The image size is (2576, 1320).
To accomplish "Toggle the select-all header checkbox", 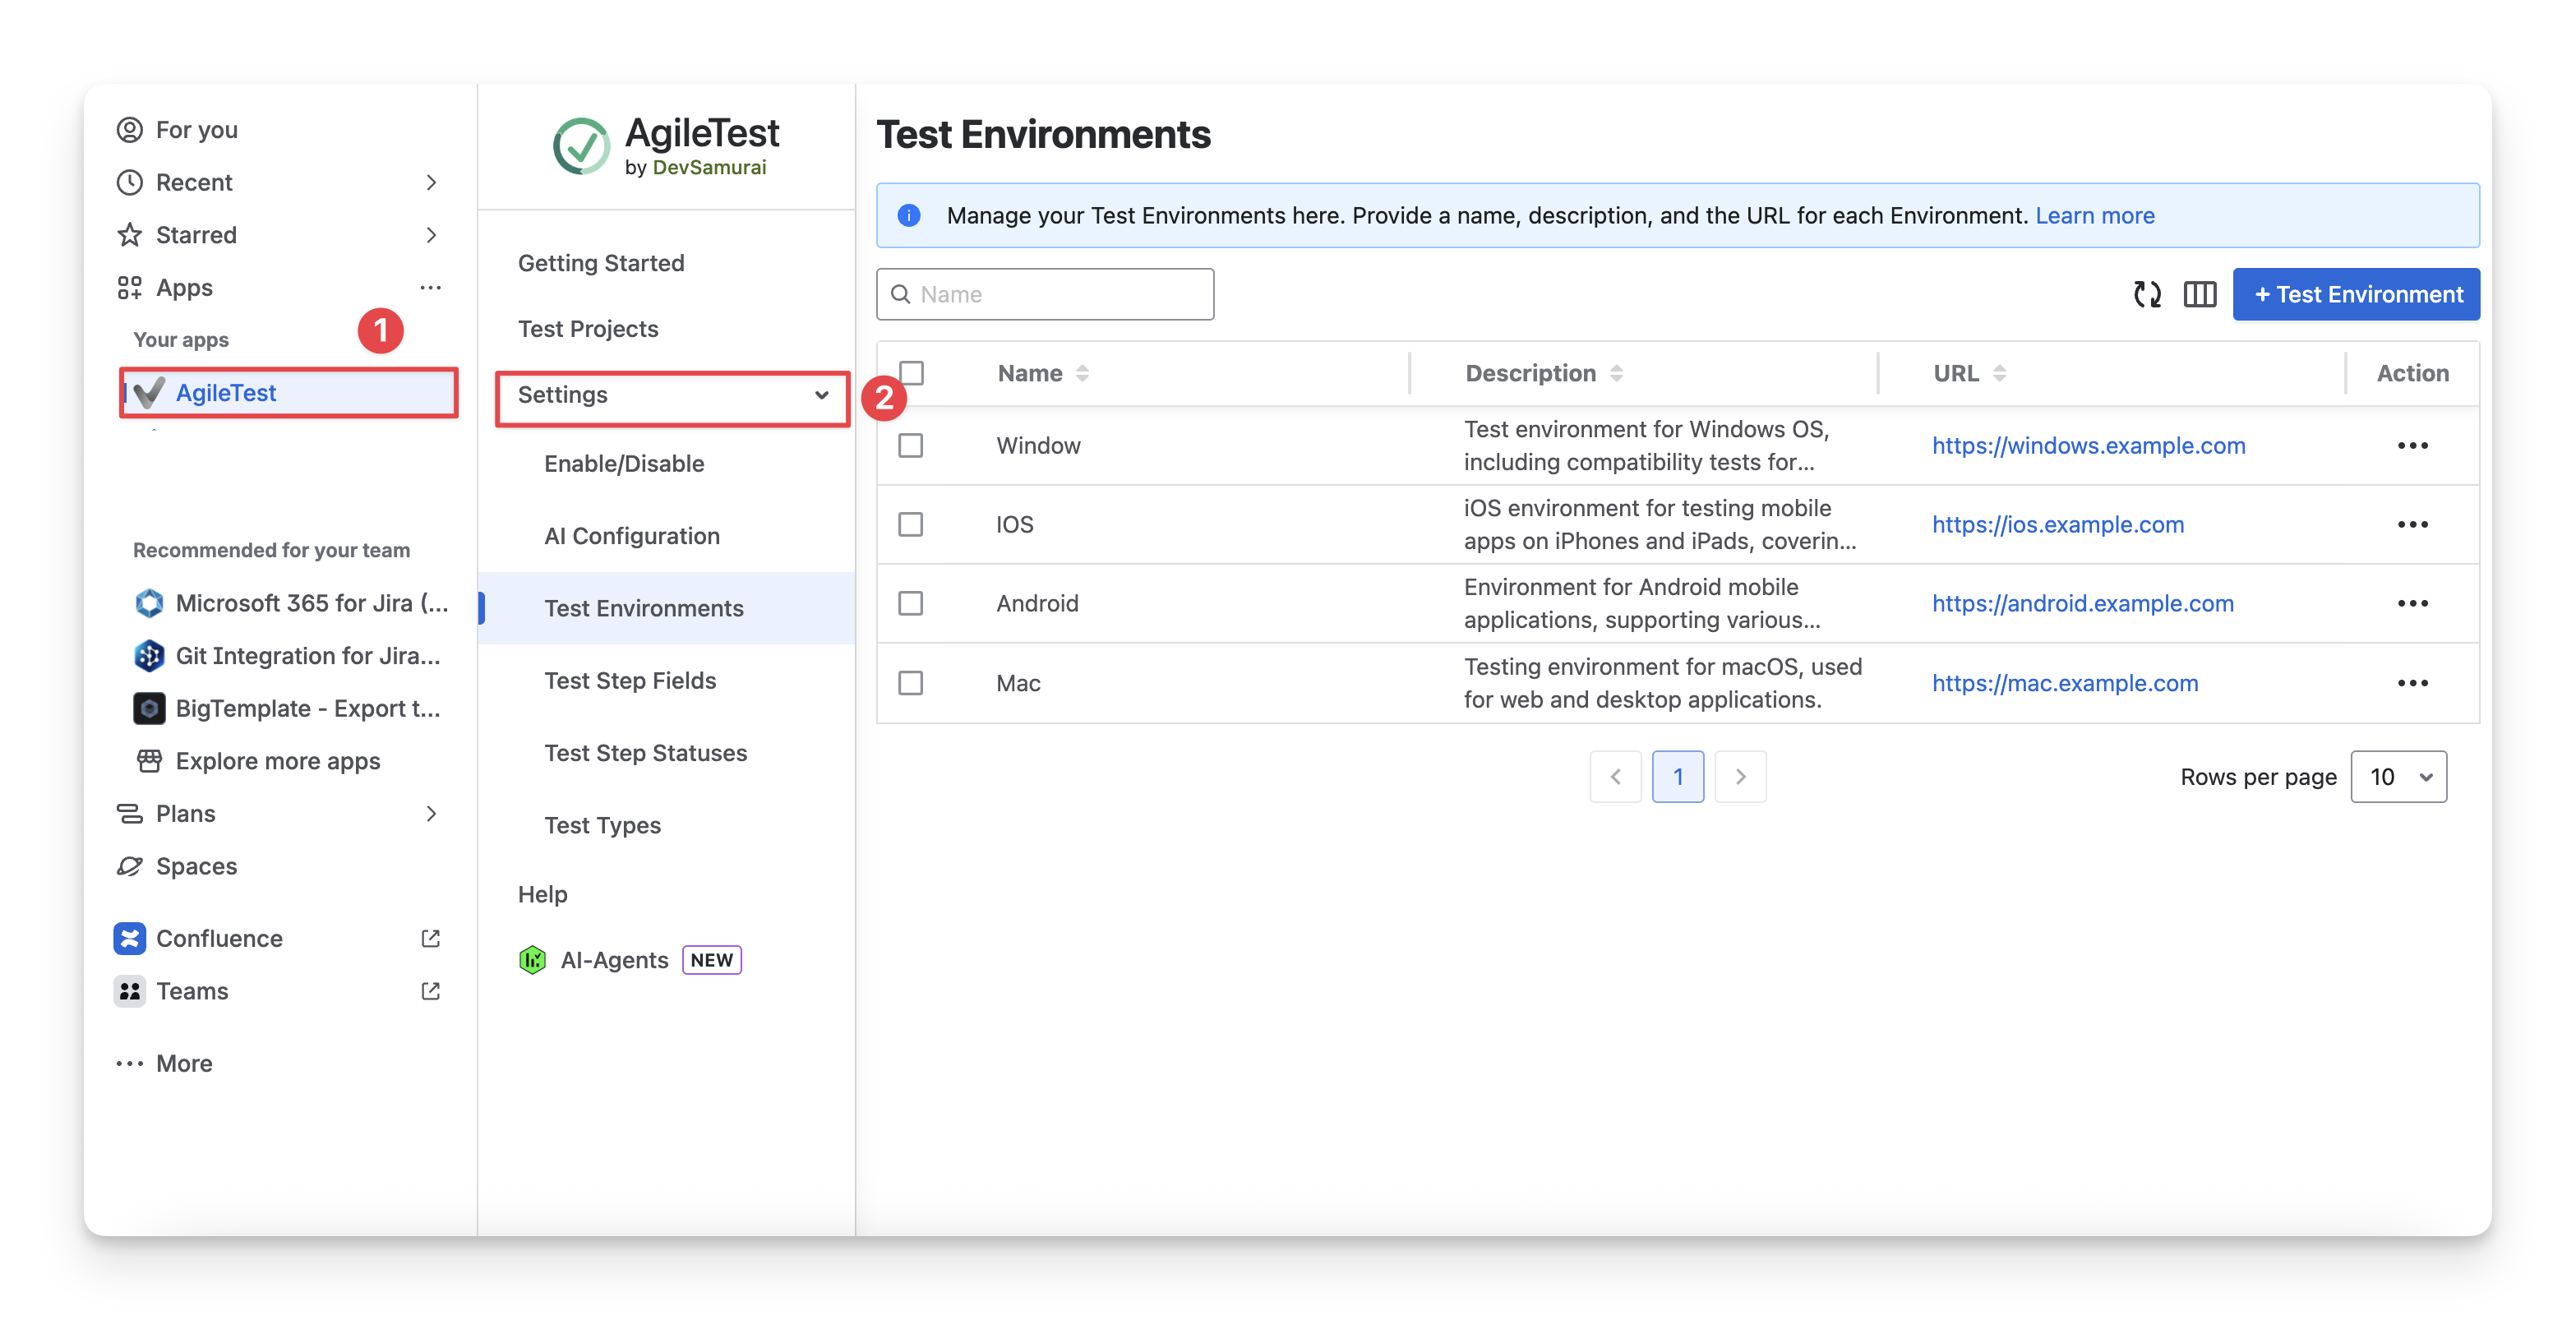I will coord(911,373).
